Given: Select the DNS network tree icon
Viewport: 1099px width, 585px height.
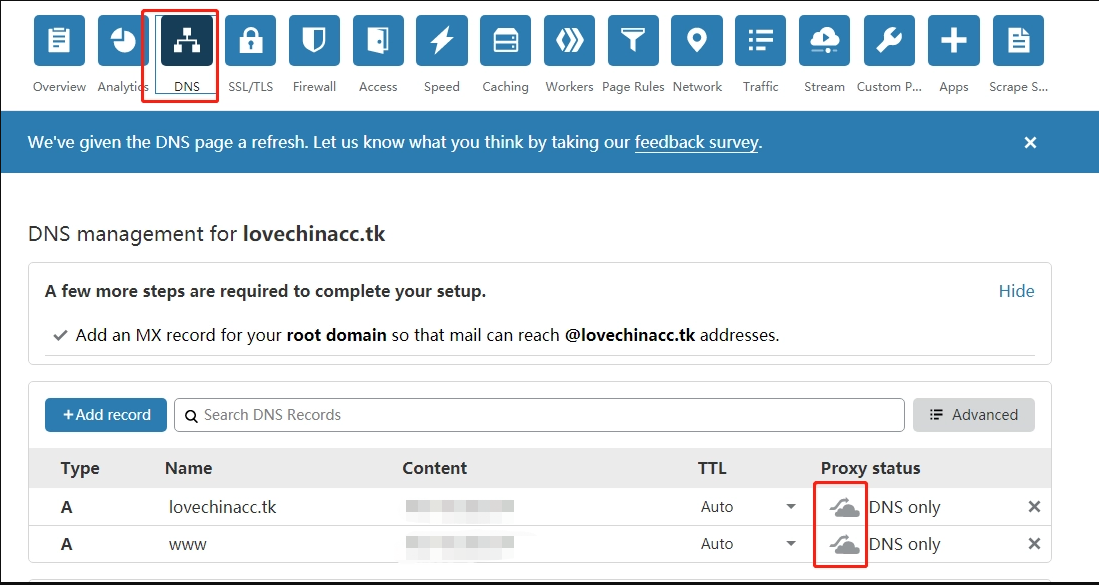Looking at the screenshot, I should tap(187, 41).
